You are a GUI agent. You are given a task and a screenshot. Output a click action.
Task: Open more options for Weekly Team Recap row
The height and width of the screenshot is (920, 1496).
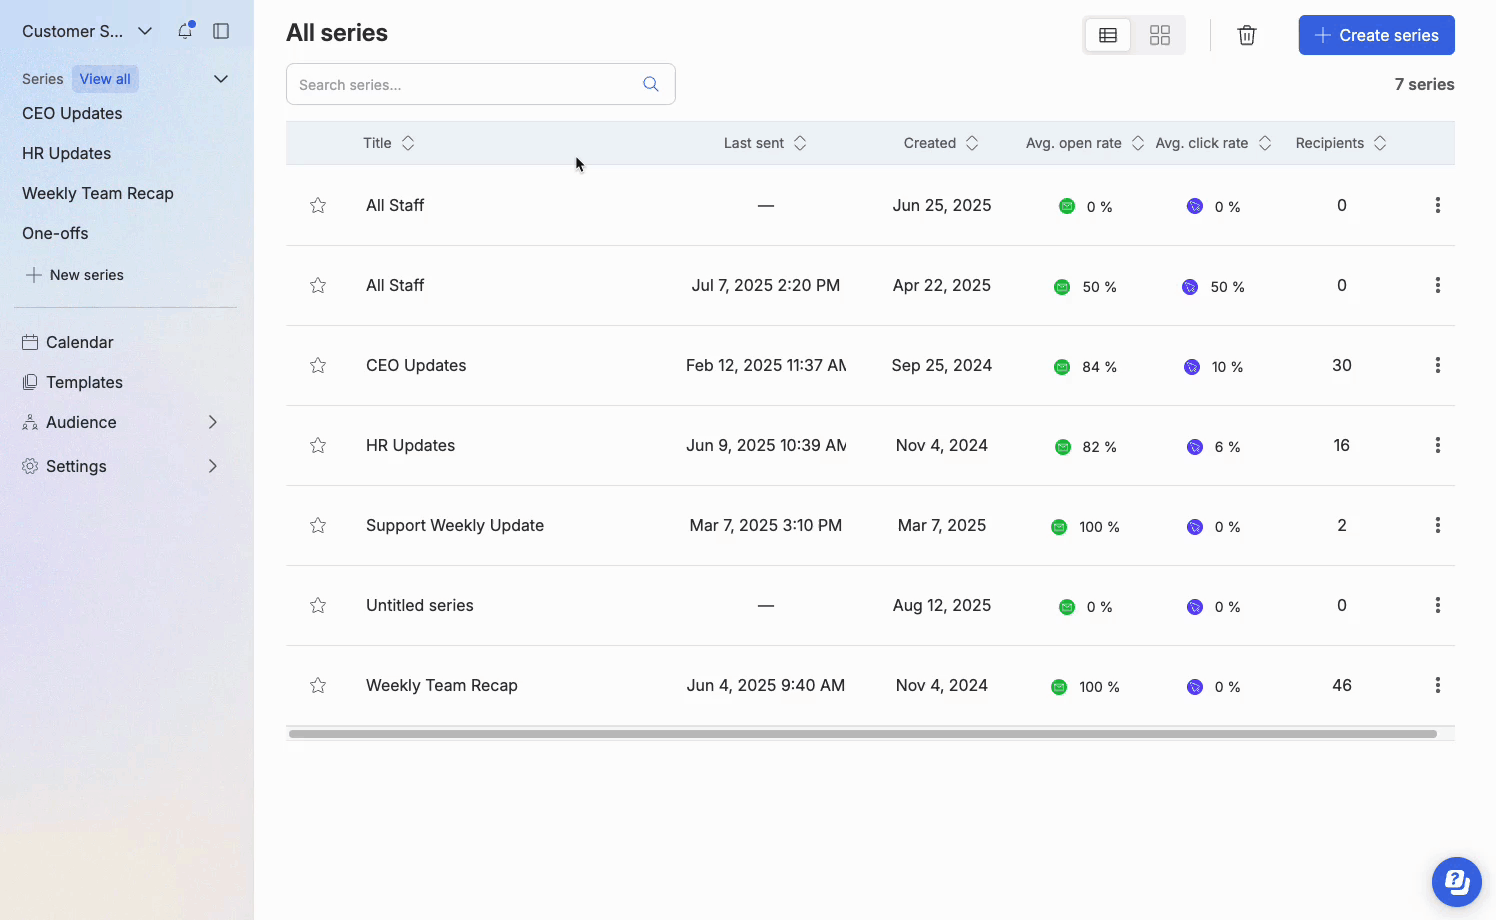(x=1437, y=685)
